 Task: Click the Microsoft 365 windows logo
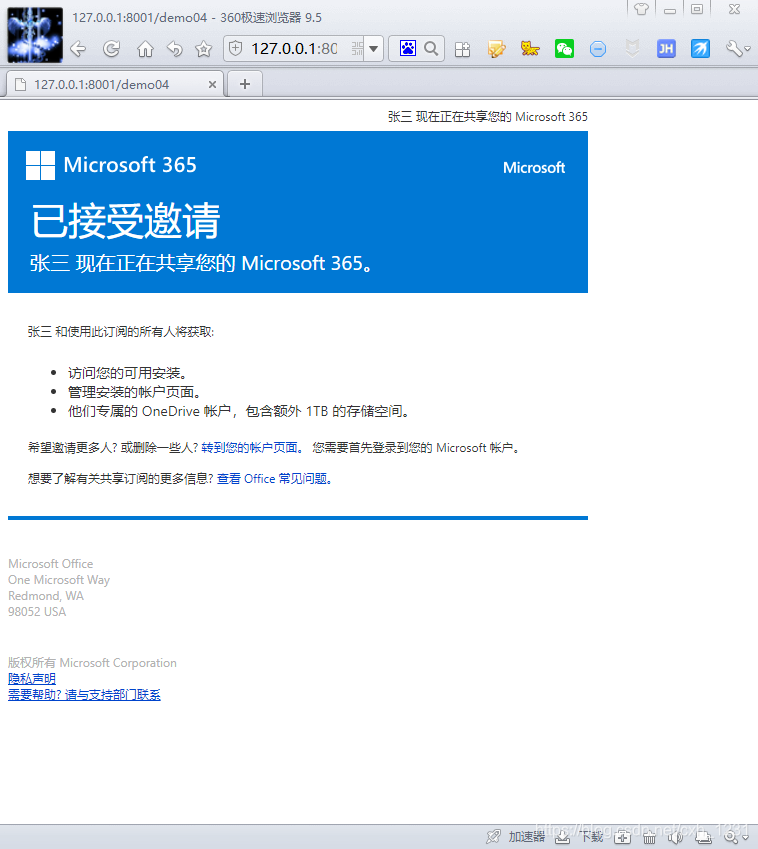40,165
